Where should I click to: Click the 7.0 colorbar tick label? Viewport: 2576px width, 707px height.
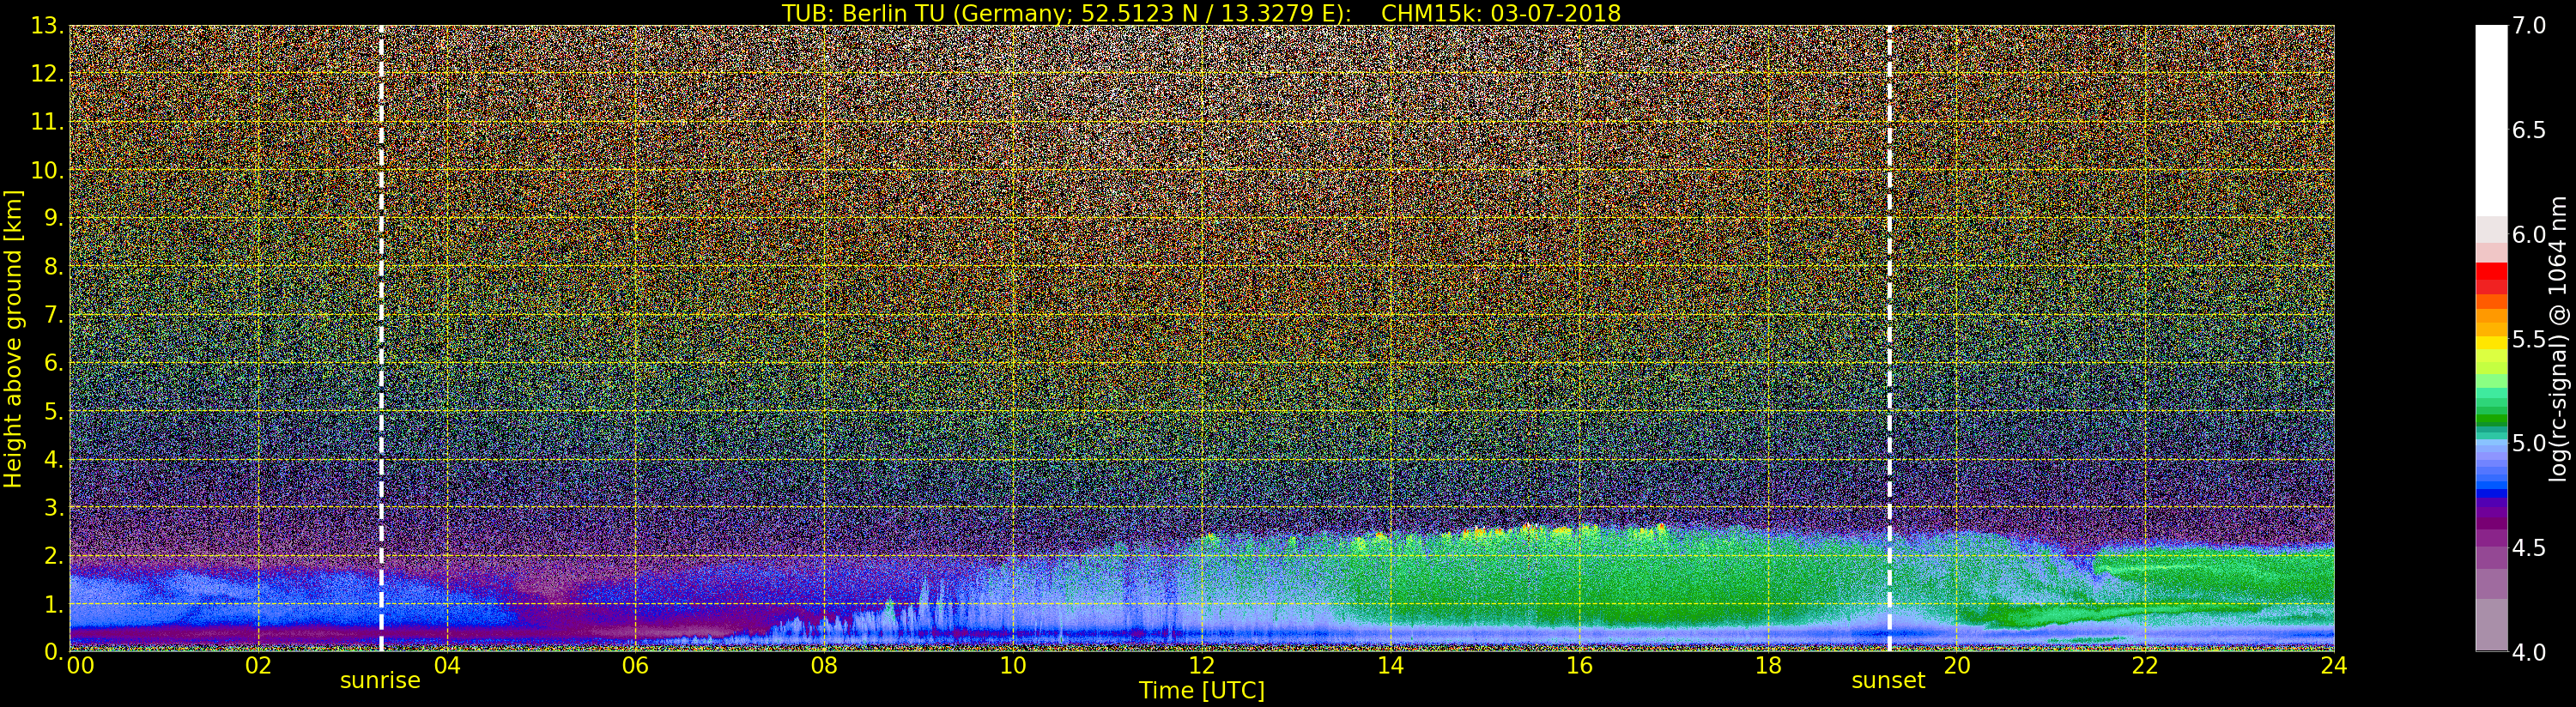[2529, 26]
